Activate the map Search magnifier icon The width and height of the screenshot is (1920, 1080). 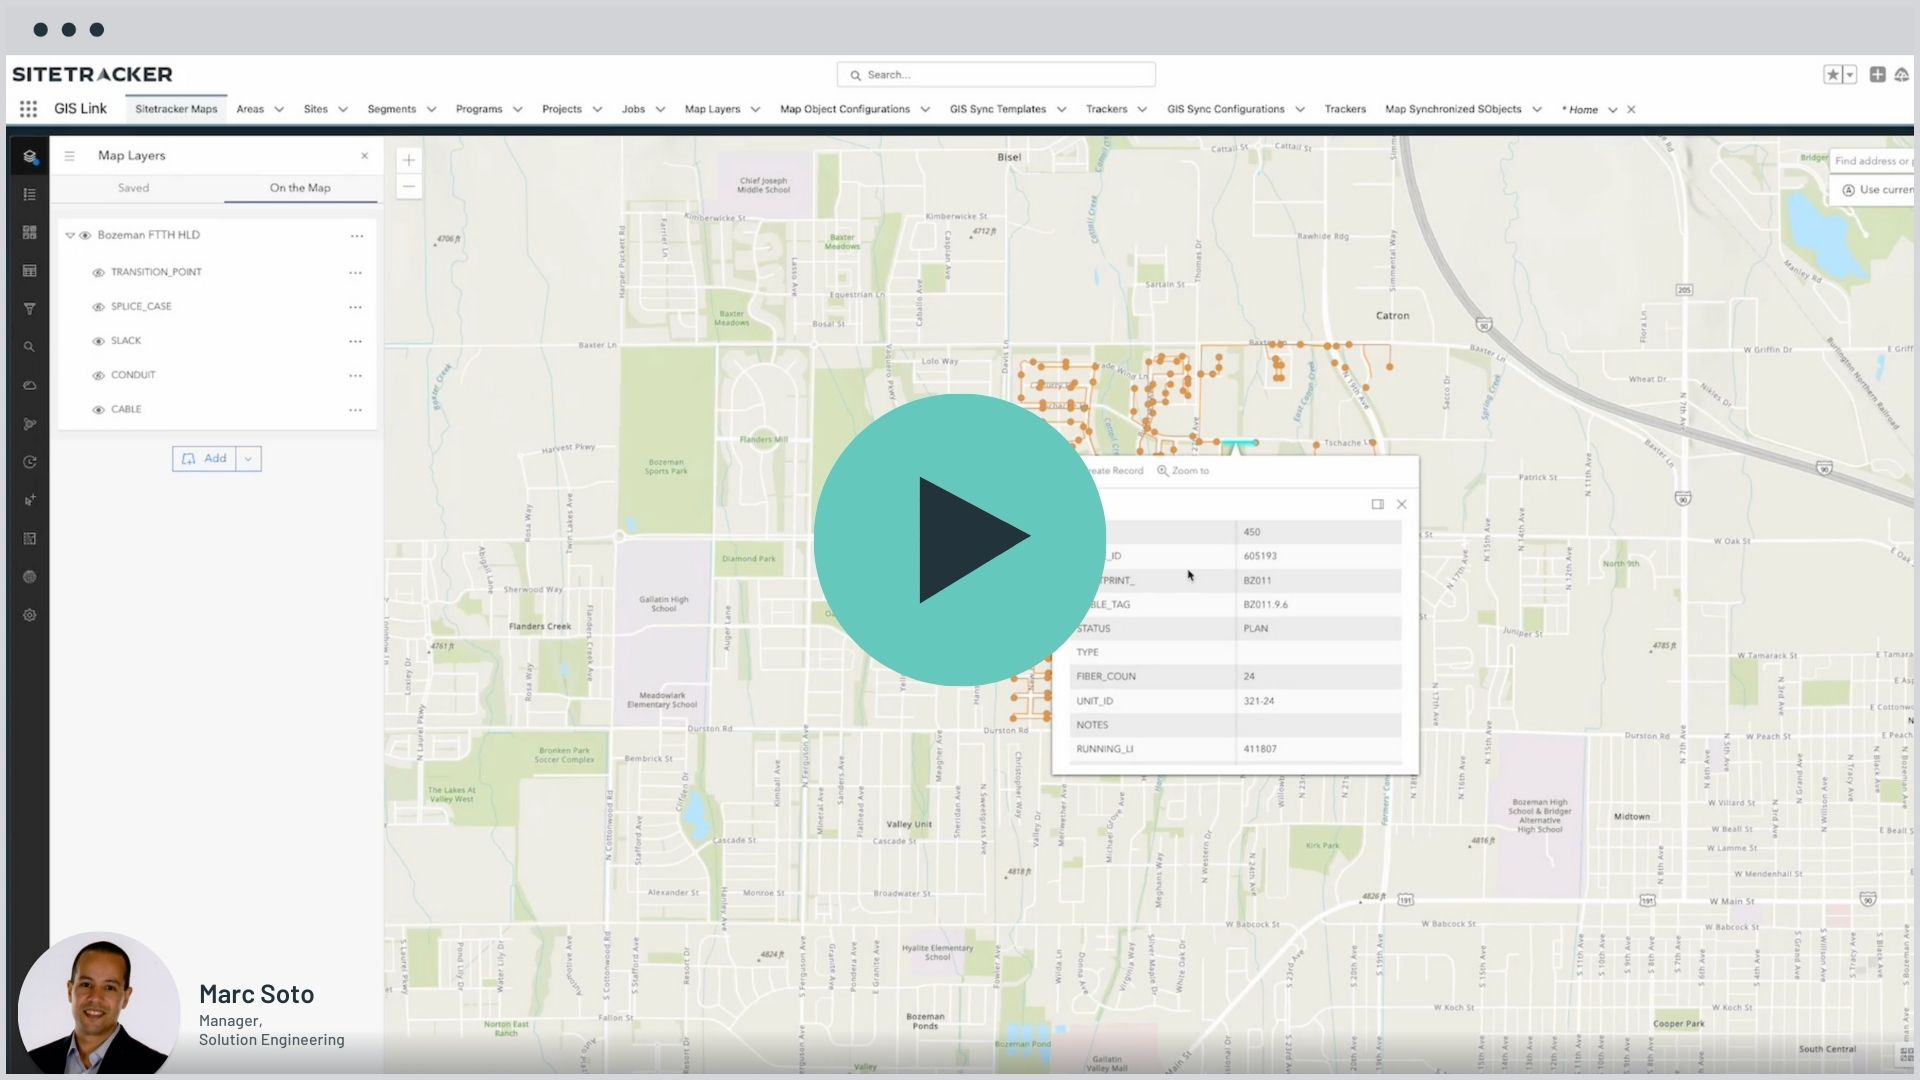click(29, 347)
